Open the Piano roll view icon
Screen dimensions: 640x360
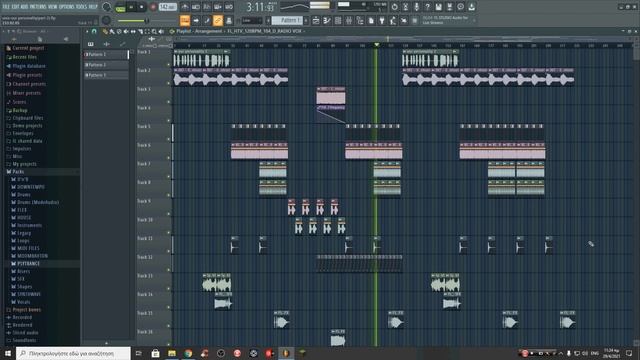(x=327, y=20)
